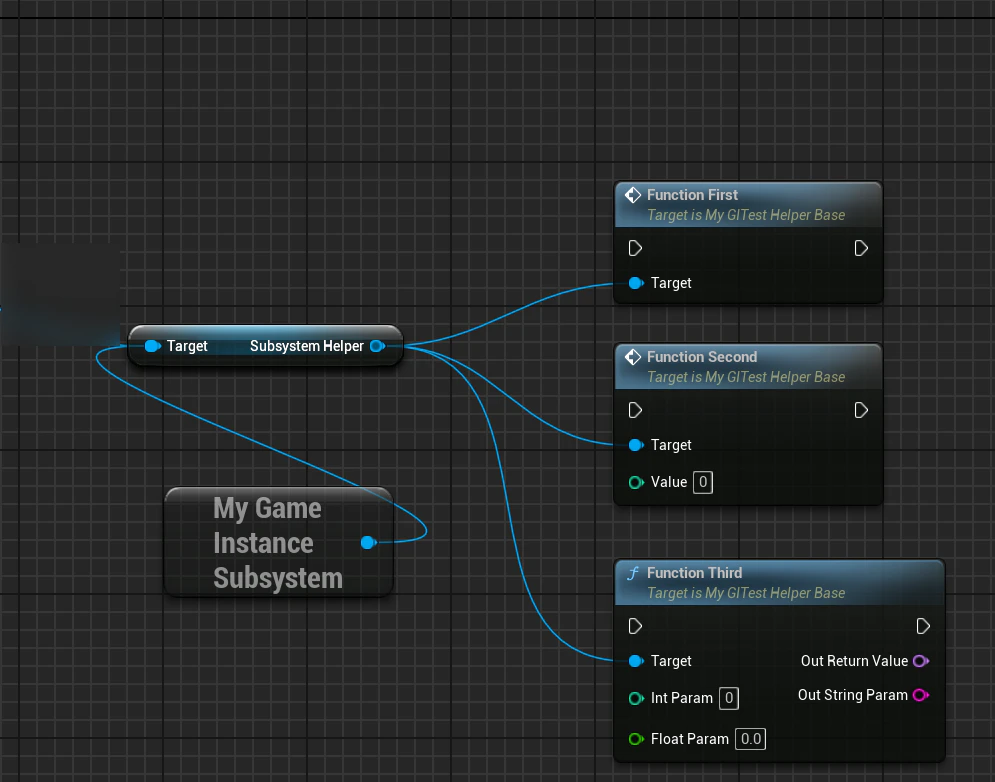Click the Function Third function icon
This screenshot has height=782, width=995.
[633, 573]
